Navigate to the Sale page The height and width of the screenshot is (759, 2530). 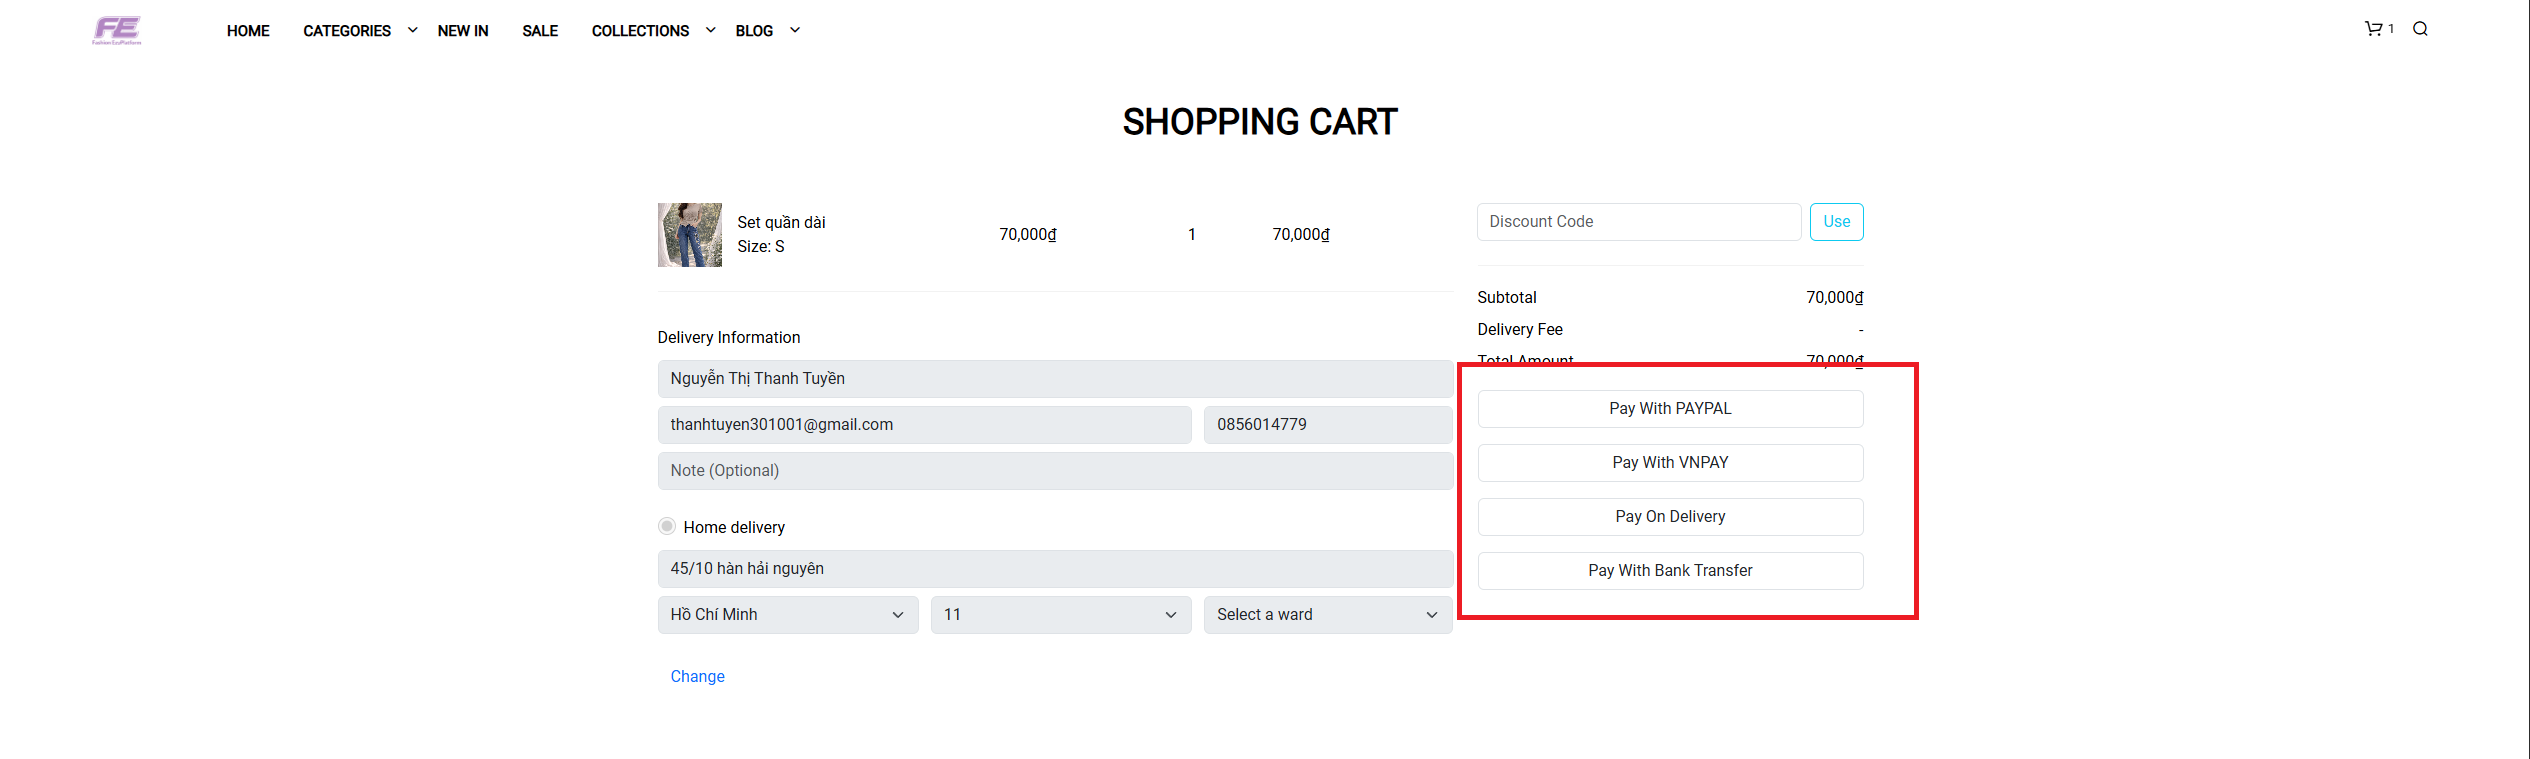point(540,31)
